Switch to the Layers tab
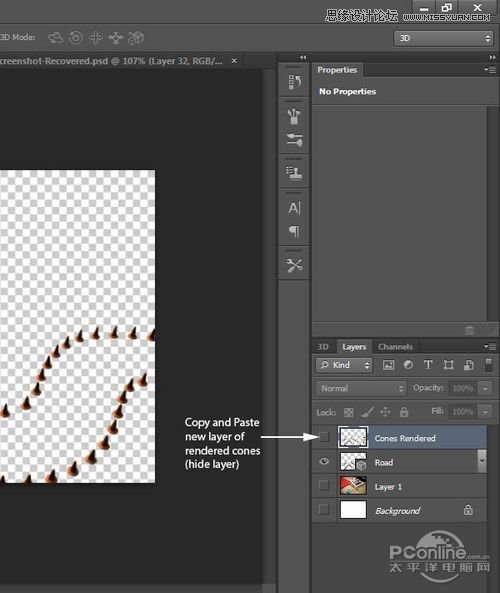This screenshot has height=593, width=500. [x=354, y=347]
